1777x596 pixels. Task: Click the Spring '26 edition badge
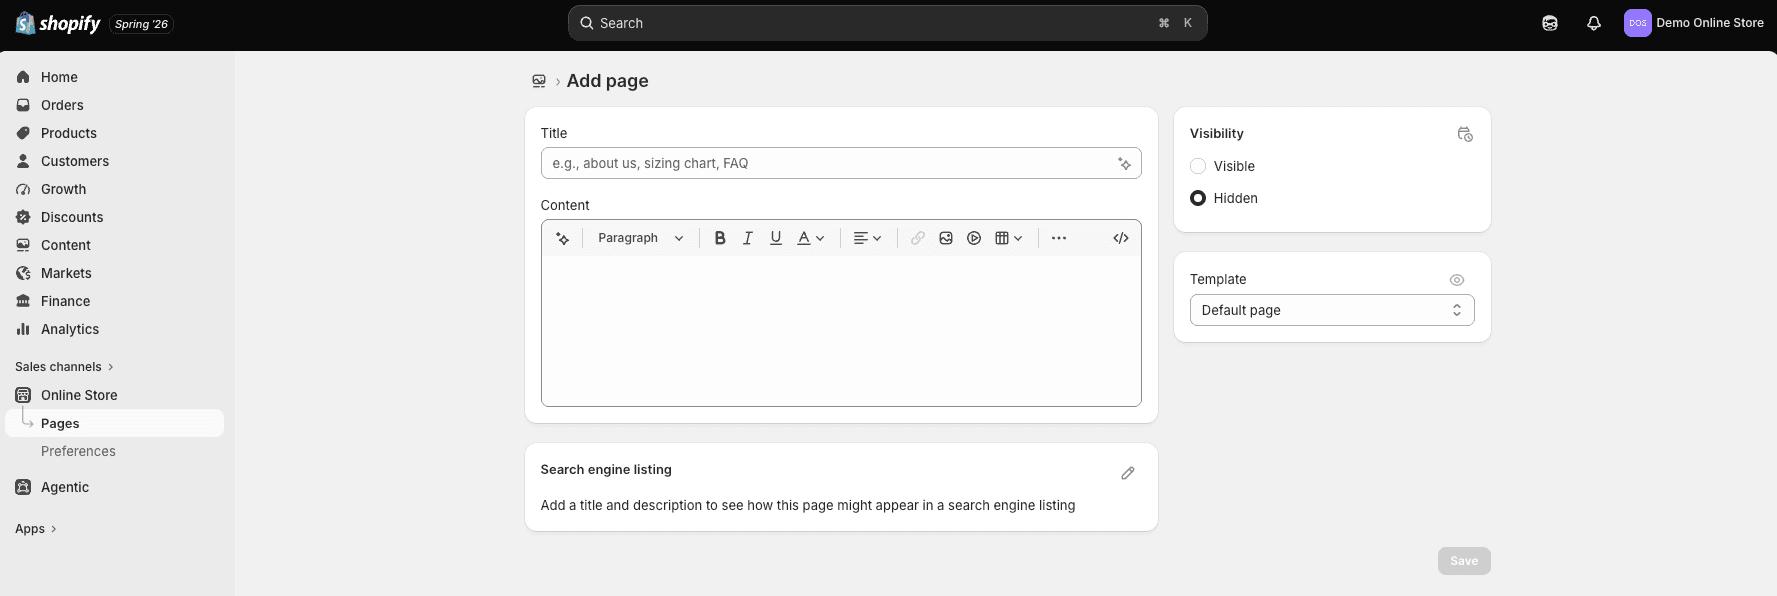coord(141,24)
